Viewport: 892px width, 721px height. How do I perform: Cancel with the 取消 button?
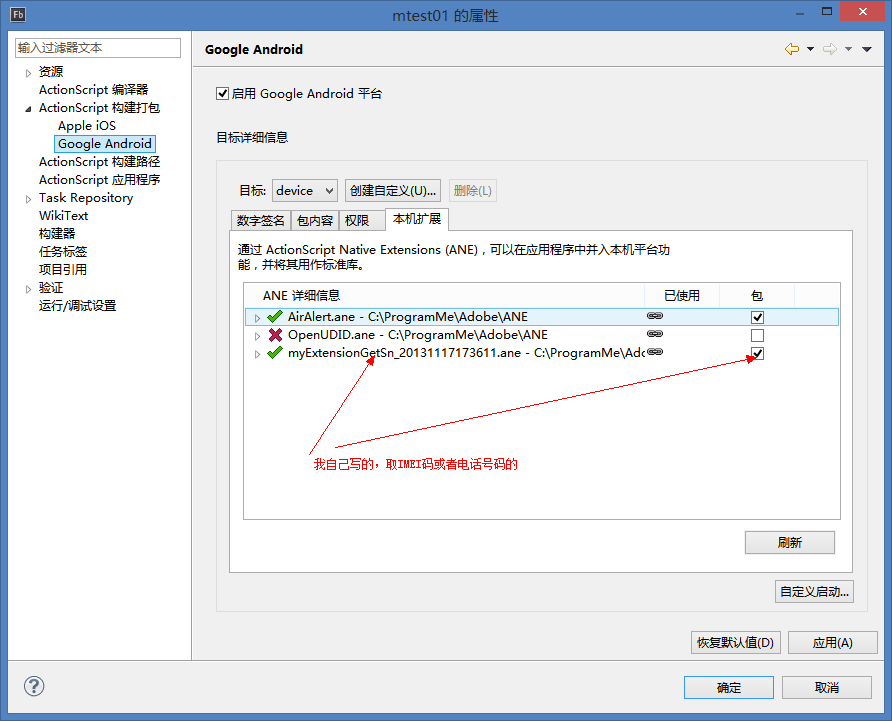(827, 687)
